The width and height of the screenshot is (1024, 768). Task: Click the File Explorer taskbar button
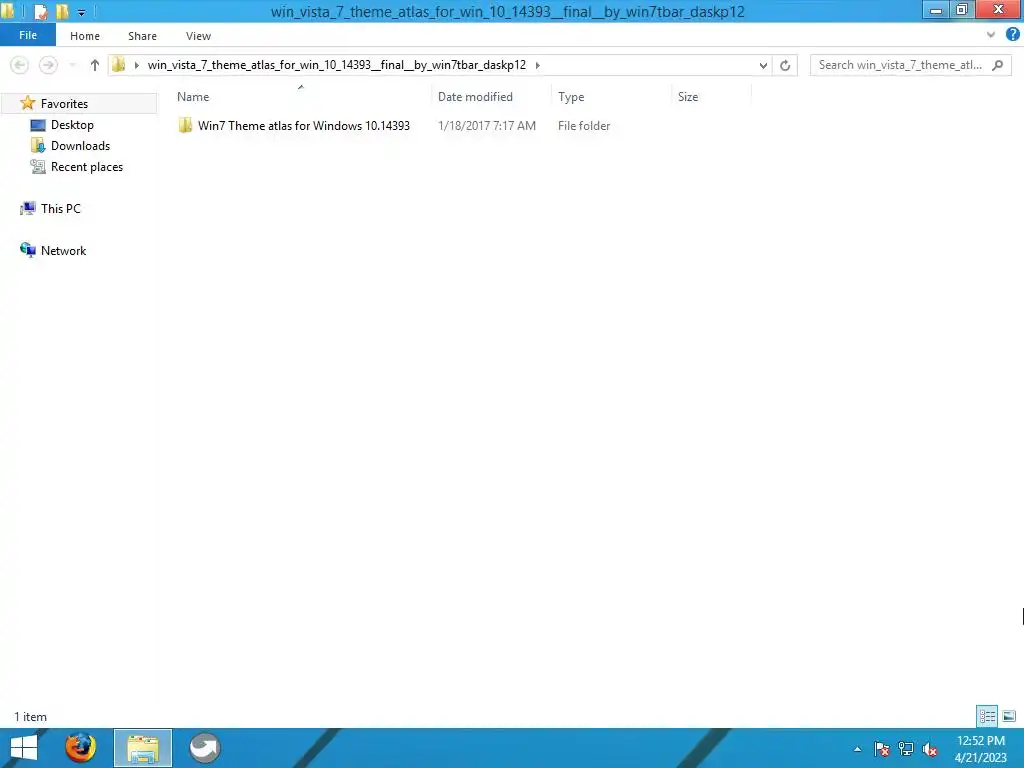(143, 748)
